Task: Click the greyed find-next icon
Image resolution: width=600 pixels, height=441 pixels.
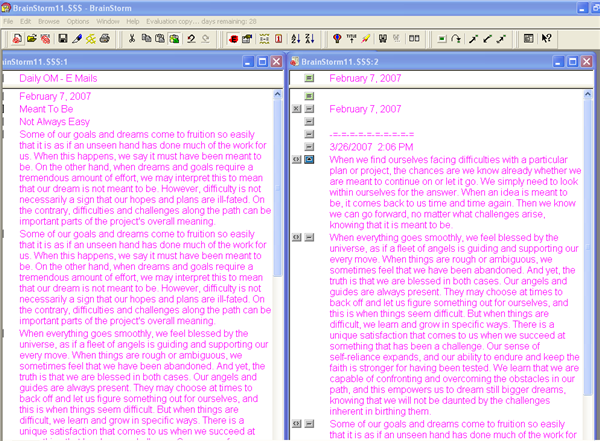Action: [396, 39]
